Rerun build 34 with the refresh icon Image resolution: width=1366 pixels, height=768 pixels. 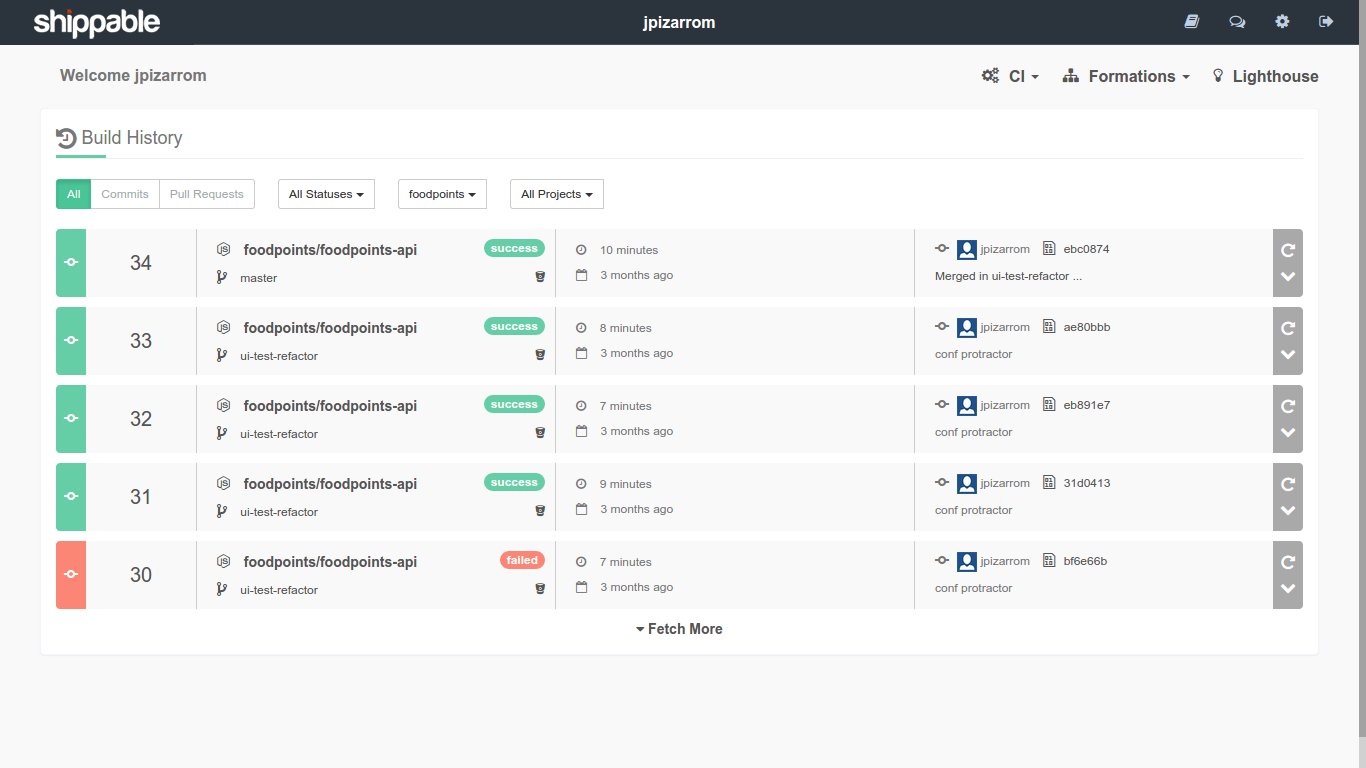(1288, 249)
